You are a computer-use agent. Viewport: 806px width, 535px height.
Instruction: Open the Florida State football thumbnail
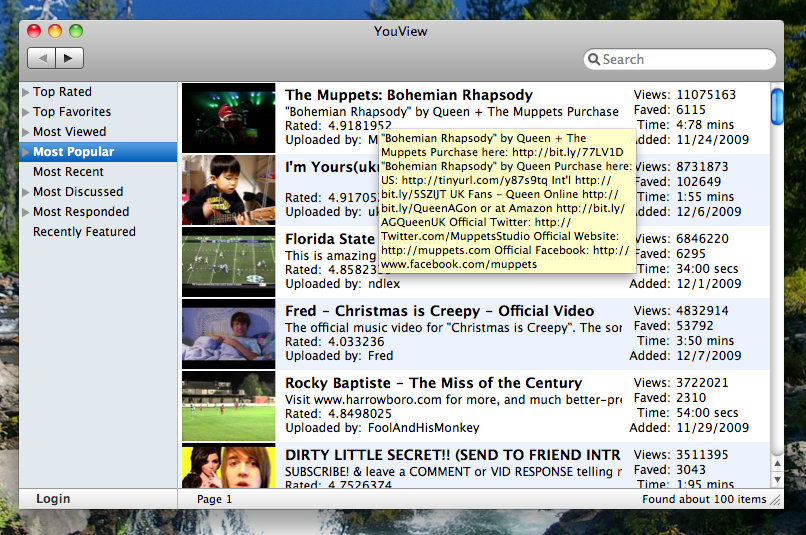pyautogui.click(x=229, y=262)
